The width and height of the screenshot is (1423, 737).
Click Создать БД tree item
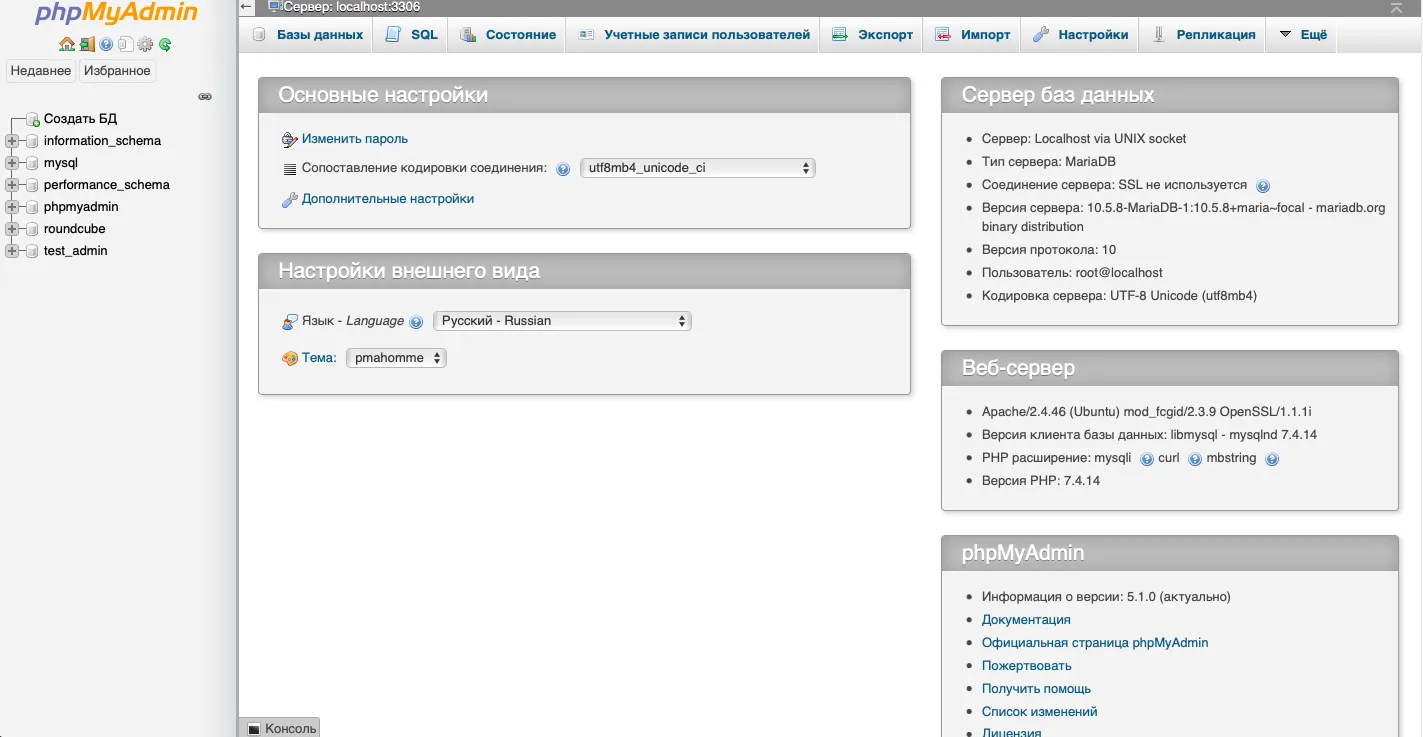(80, 119)
